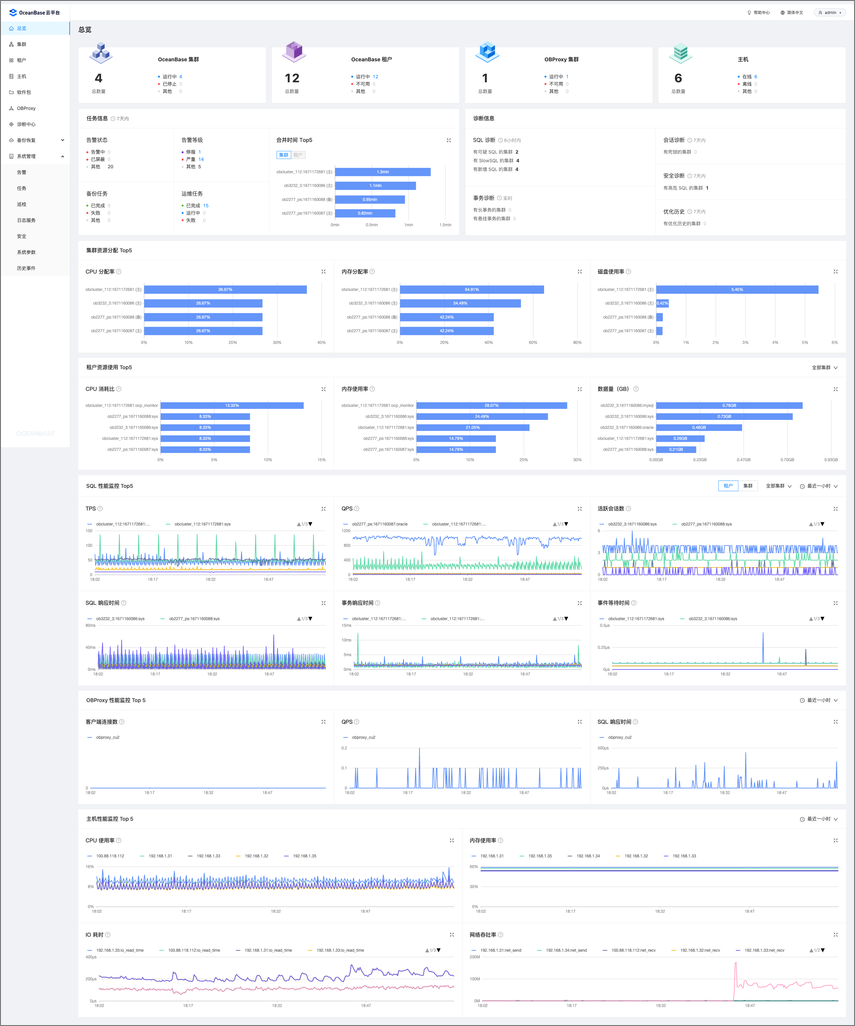Open the admin user dropdown
Viewport: 855px width, 1026px height.
click(830, 12)
